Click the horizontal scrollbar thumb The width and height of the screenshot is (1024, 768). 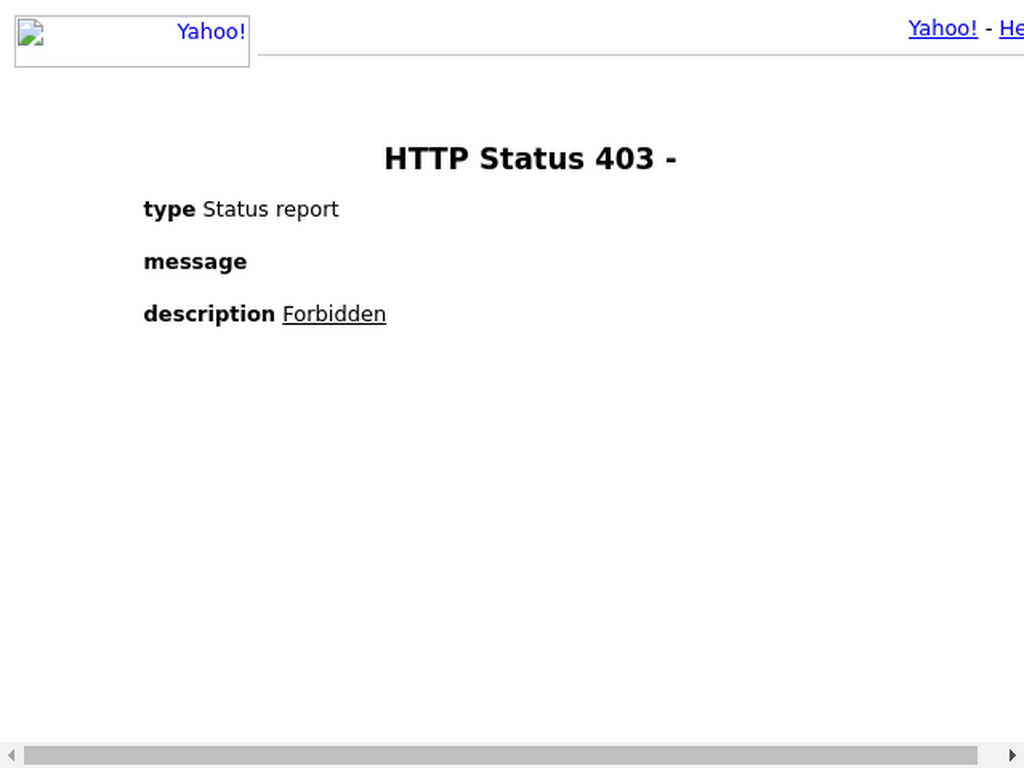(500, 755)
